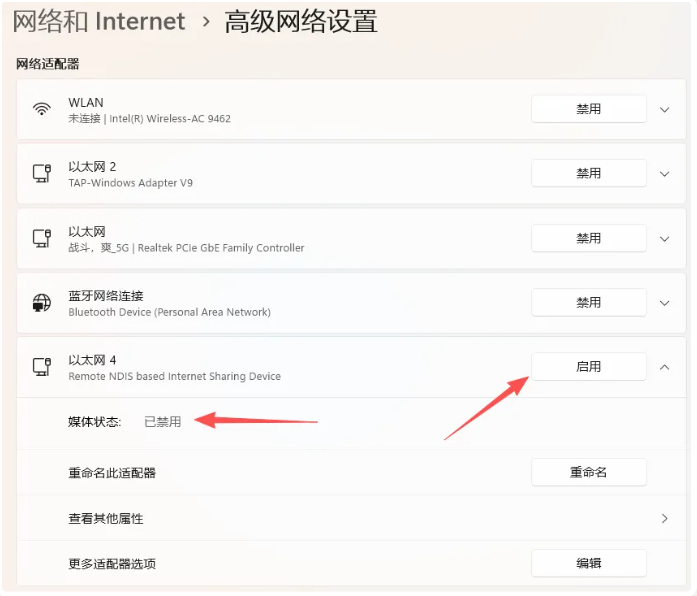The image size is (697, 596).
Task: Click the 重命名 button
Action: click(x=589, y=472)
